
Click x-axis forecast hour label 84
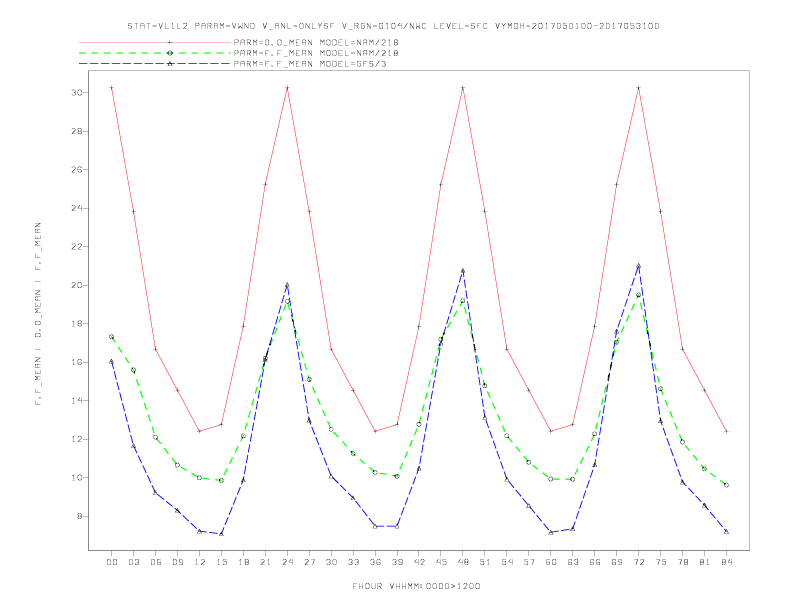pyautogui.click(x=727, y=562)
